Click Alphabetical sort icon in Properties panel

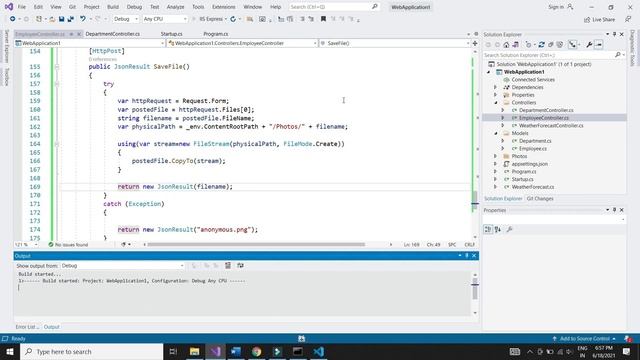click(498, 229)
